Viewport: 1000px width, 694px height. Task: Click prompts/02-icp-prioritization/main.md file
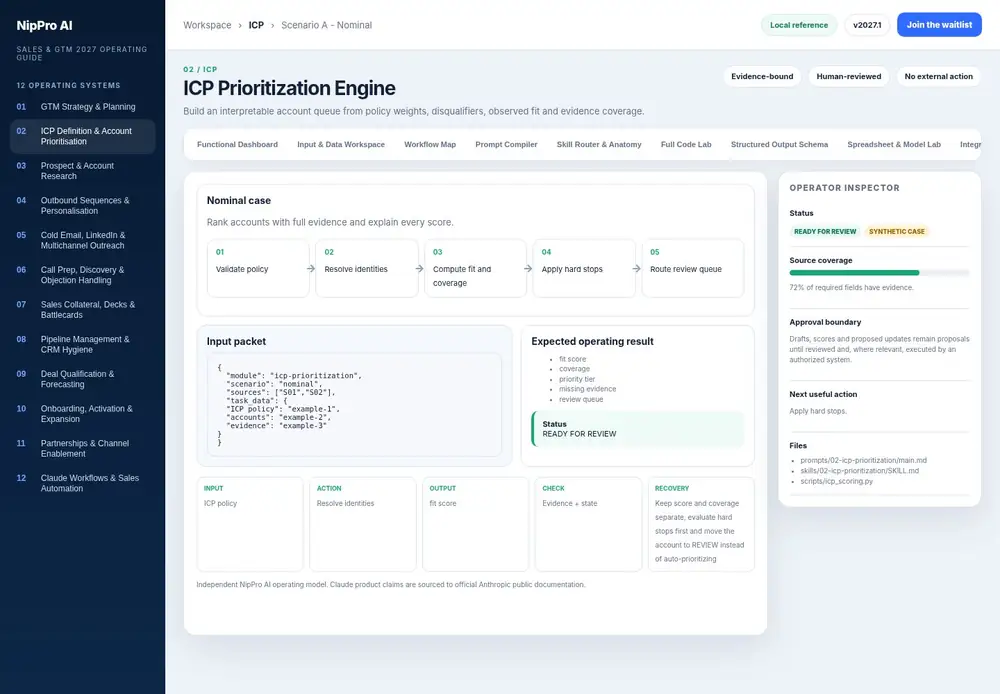click(864, 460)
